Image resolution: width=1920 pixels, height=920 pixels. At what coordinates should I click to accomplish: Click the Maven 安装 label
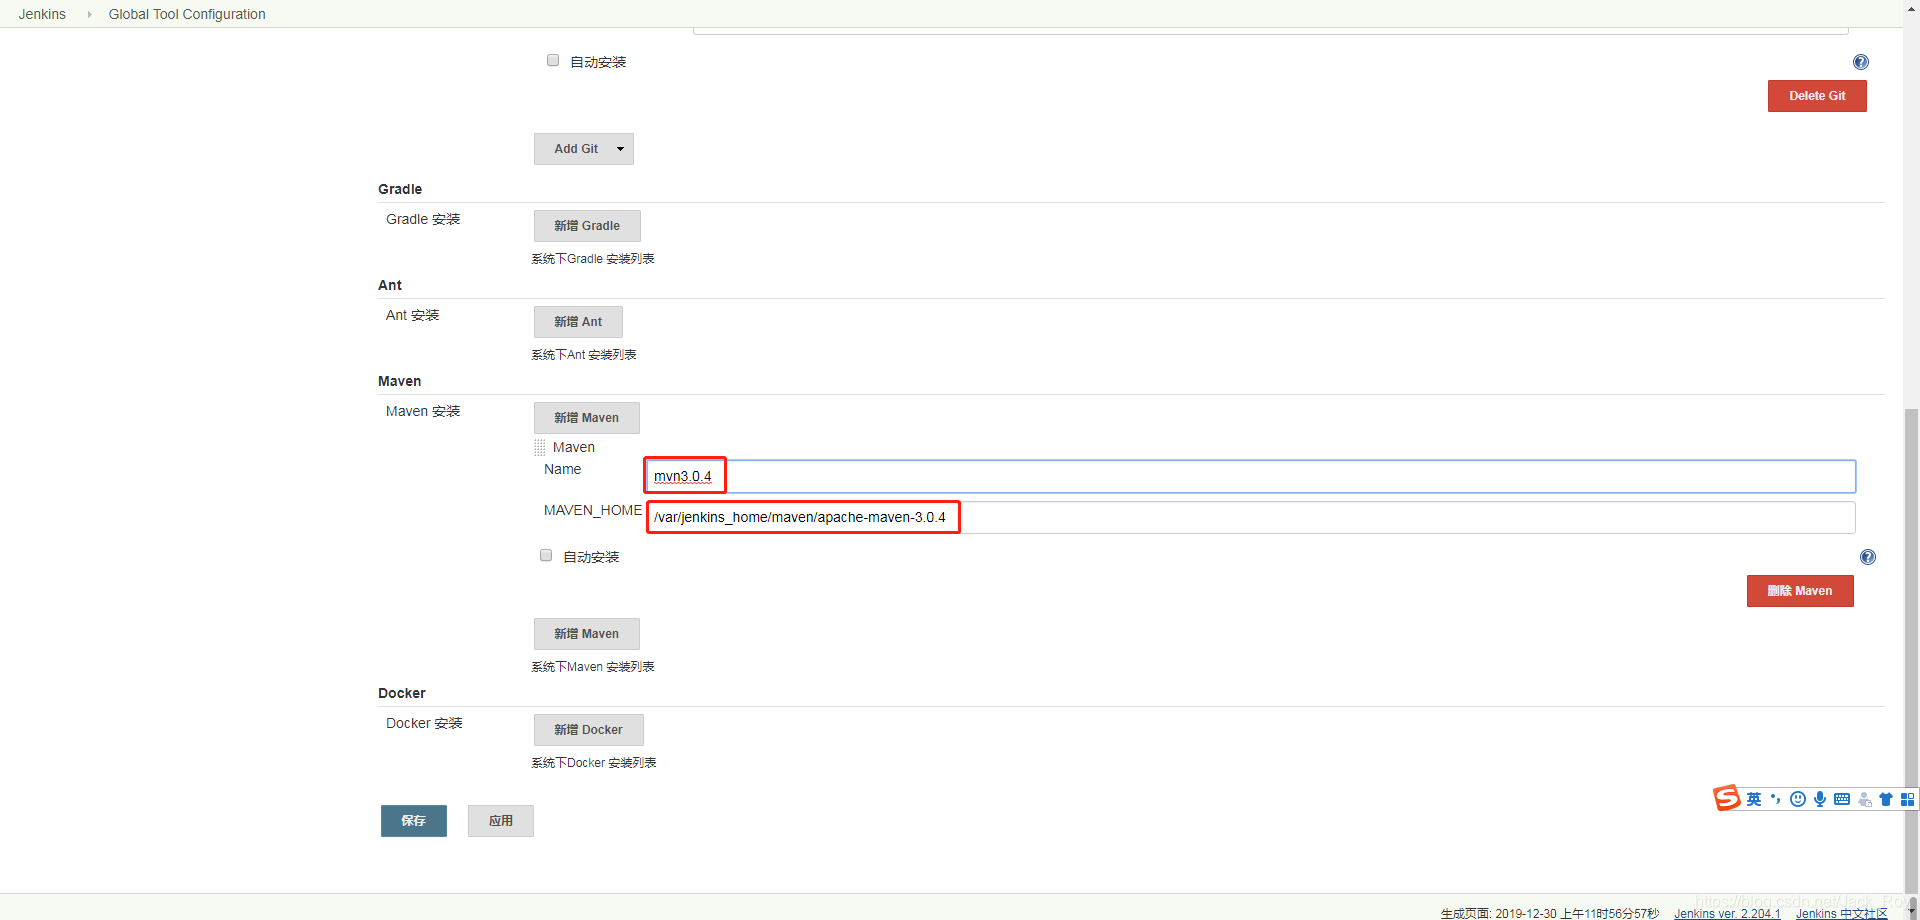423,411
